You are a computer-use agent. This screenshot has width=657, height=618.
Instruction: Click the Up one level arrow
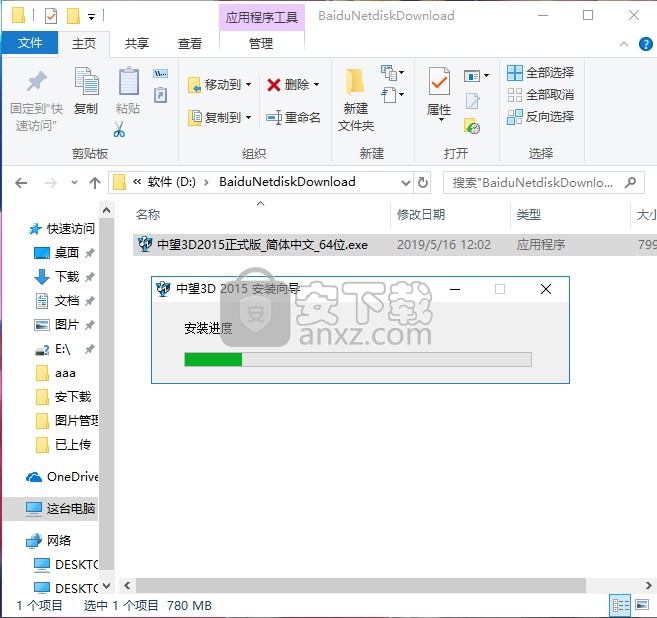coord(95,183)
